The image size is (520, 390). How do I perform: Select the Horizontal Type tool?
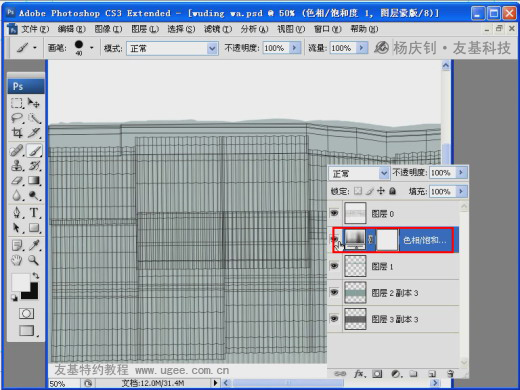(x=34, y=212)
